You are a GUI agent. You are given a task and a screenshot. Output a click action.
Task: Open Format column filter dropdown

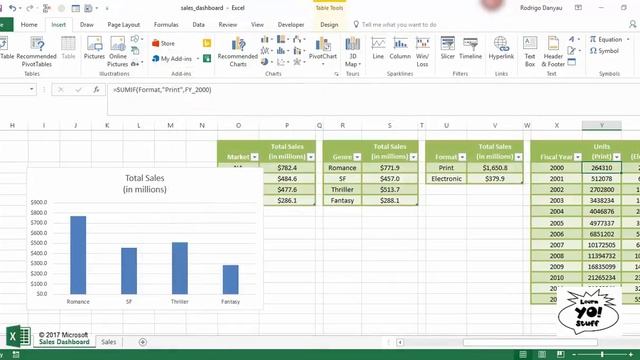[462, 157]
